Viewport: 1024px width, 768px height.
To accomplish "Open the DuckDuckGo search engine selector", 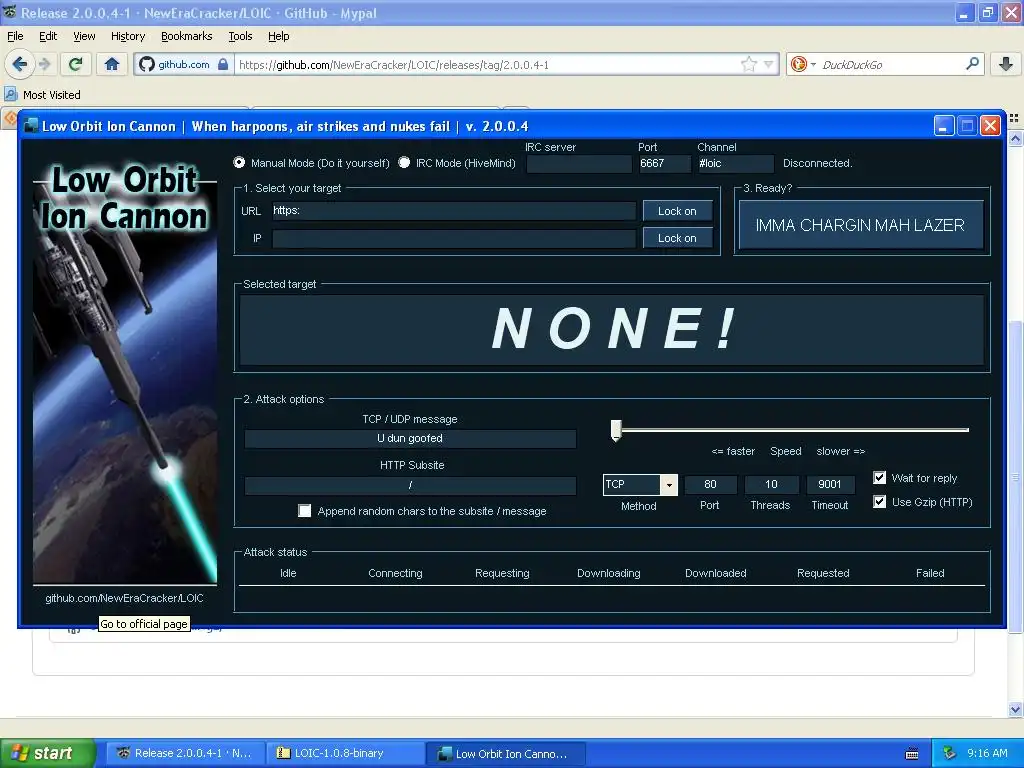I will coord(803,64).
